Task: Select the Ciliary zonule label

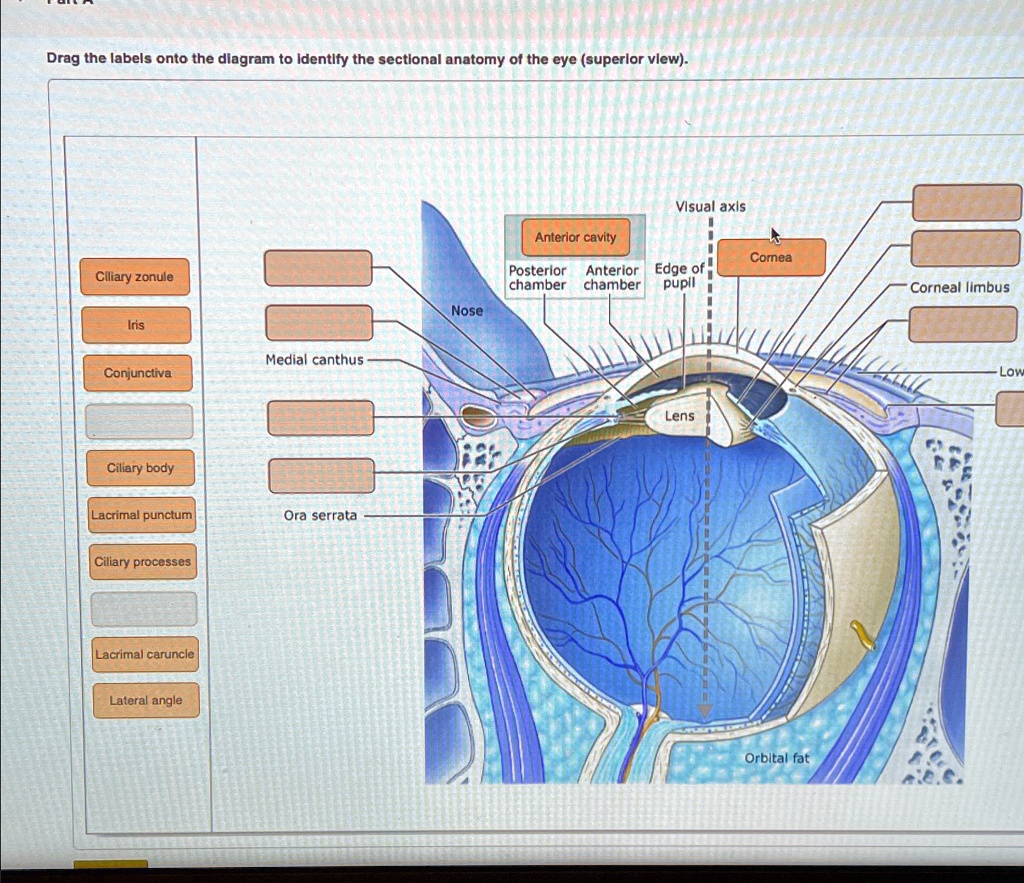Action: click(x=135, y=277)
